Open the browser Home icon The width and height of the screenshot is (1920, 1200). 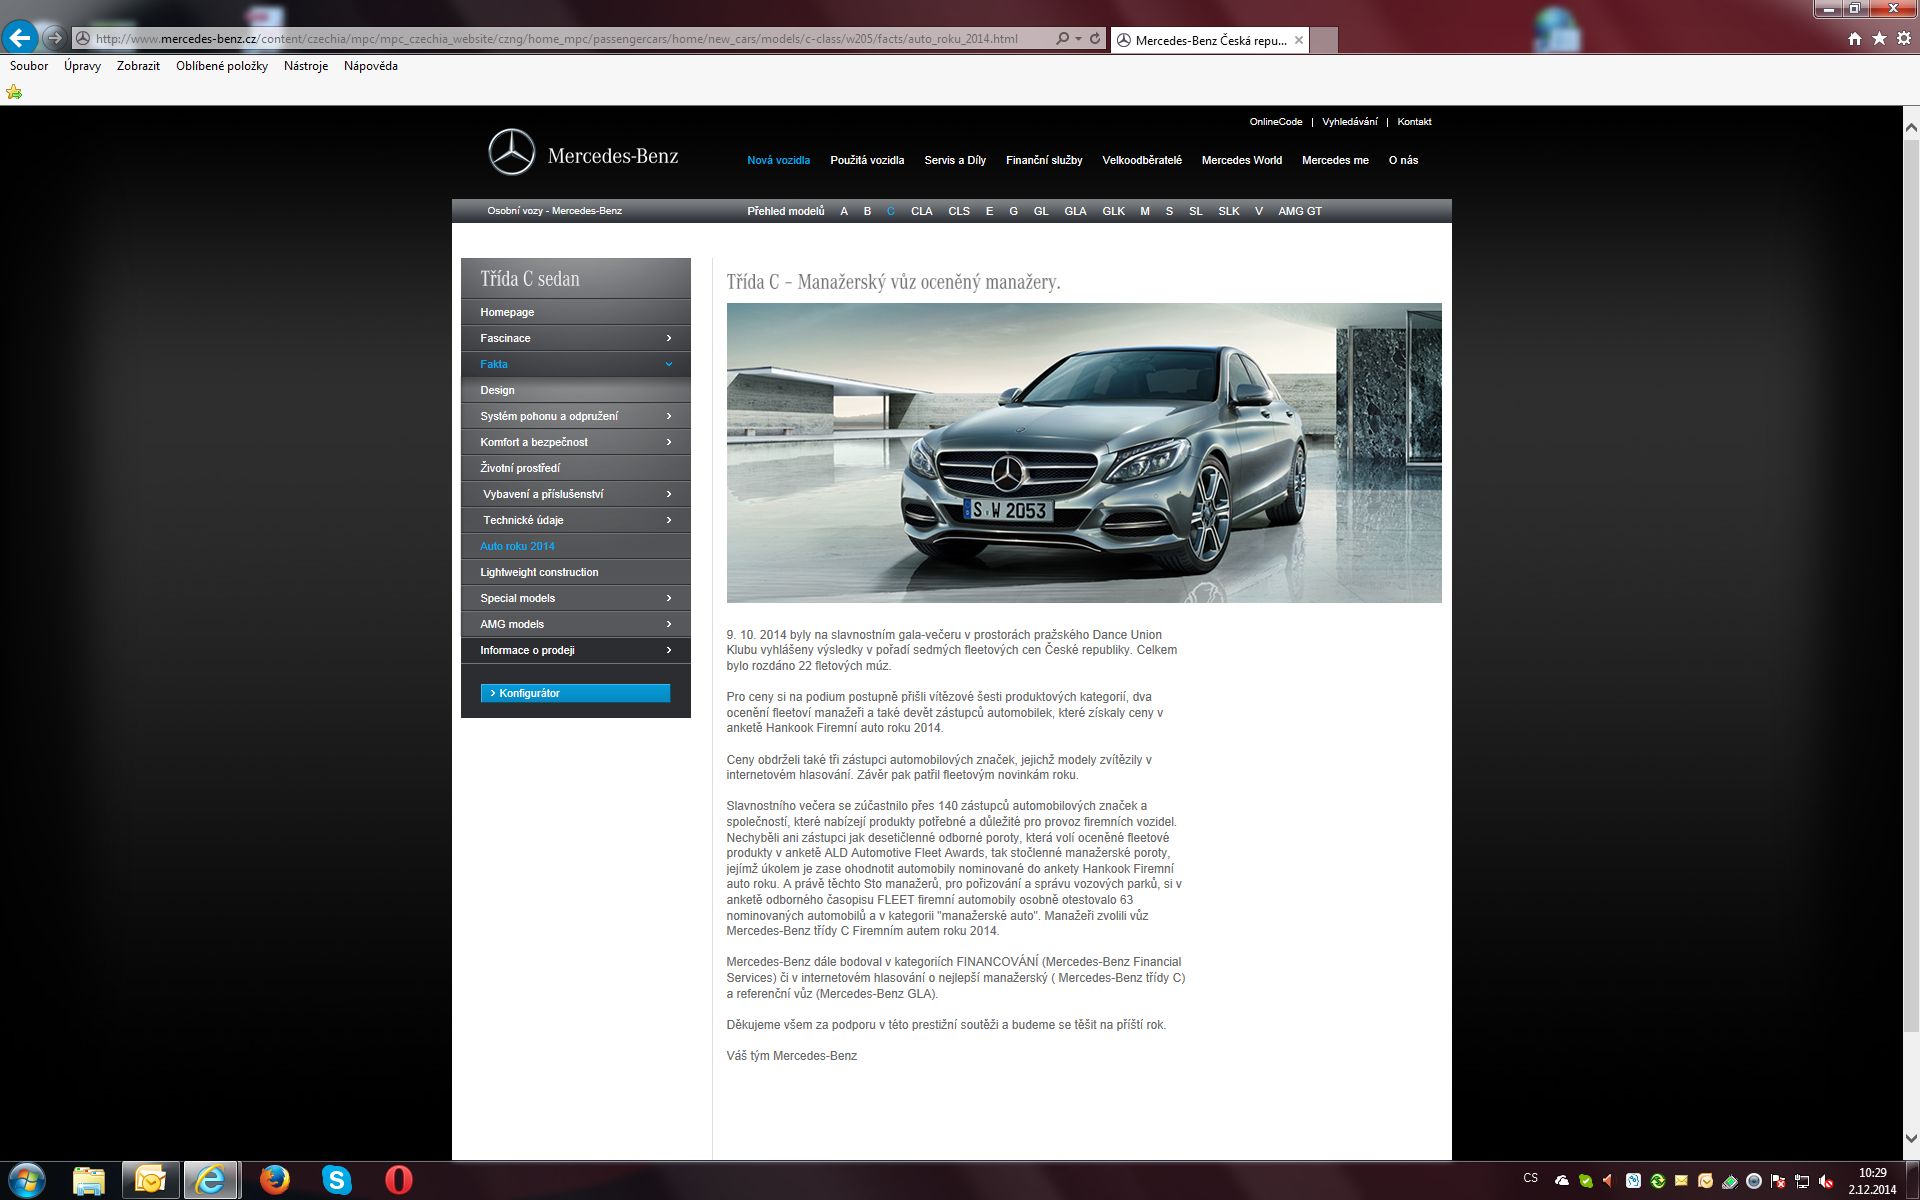(1855, 38)
